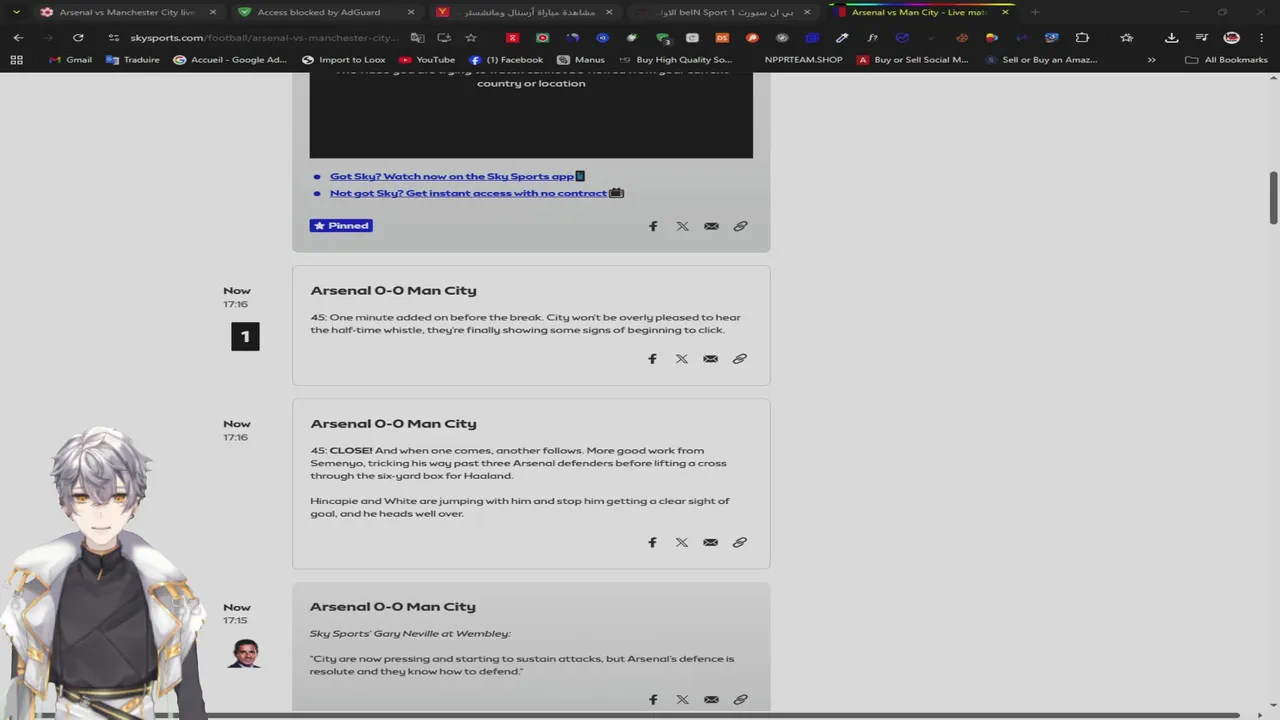Click the Pinned badge
The image size is (1280, 720).
coord(341,226)
